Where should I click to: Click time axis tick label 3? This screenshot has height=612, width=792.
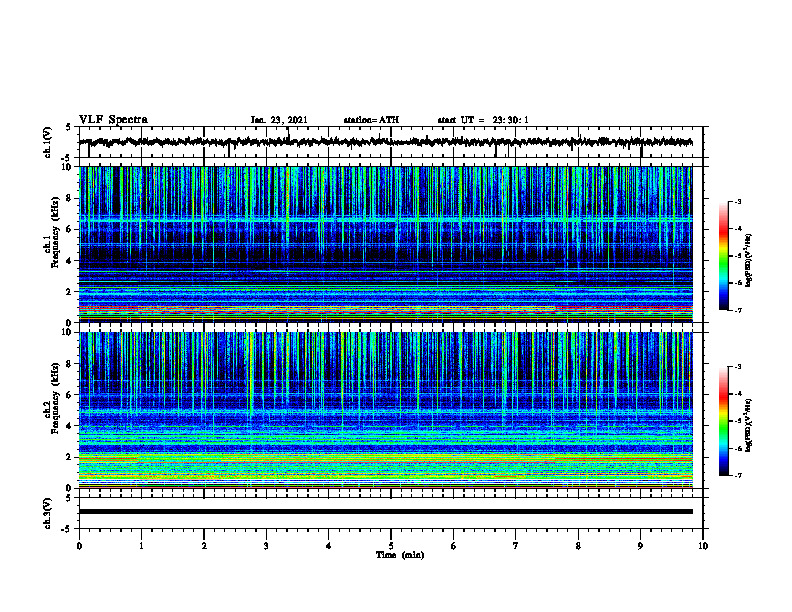point(266,546)
